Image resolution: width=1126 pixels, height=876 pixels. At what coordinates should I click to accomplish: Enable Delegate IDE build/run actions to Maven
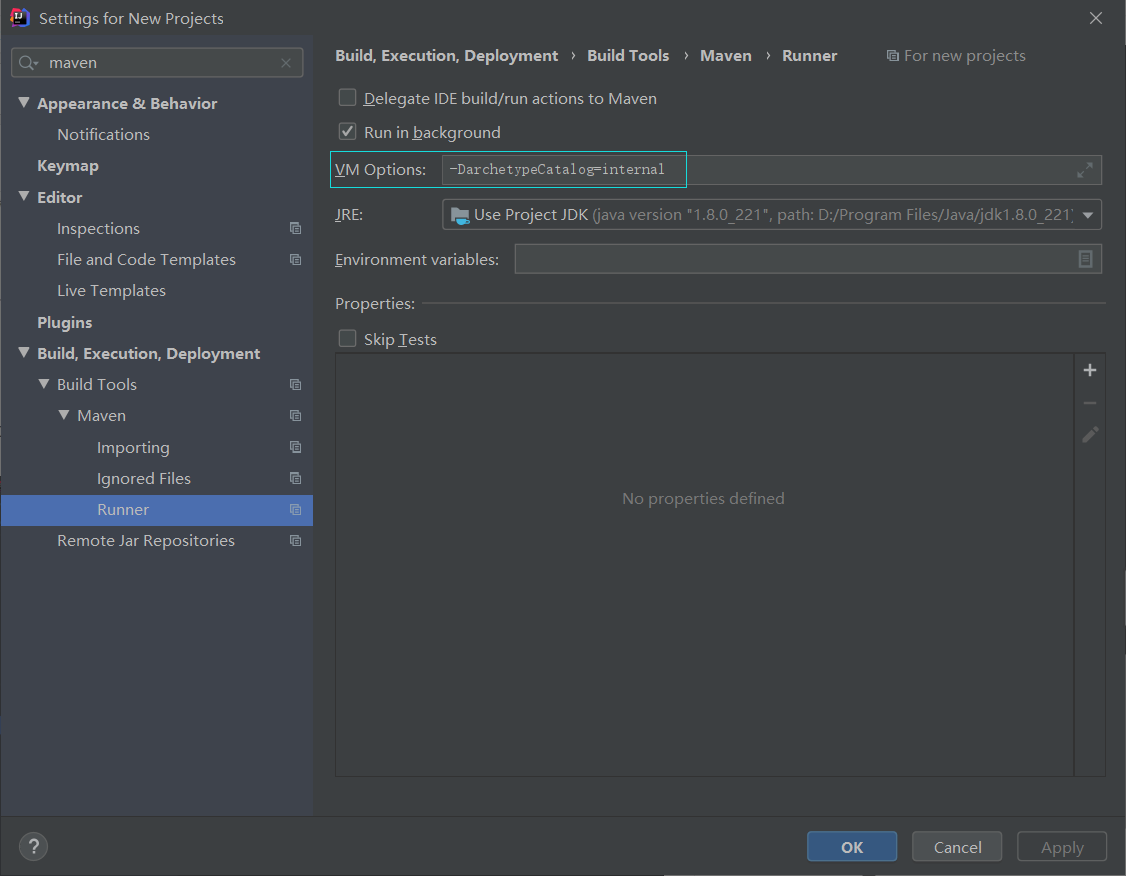tap(348, 98)
